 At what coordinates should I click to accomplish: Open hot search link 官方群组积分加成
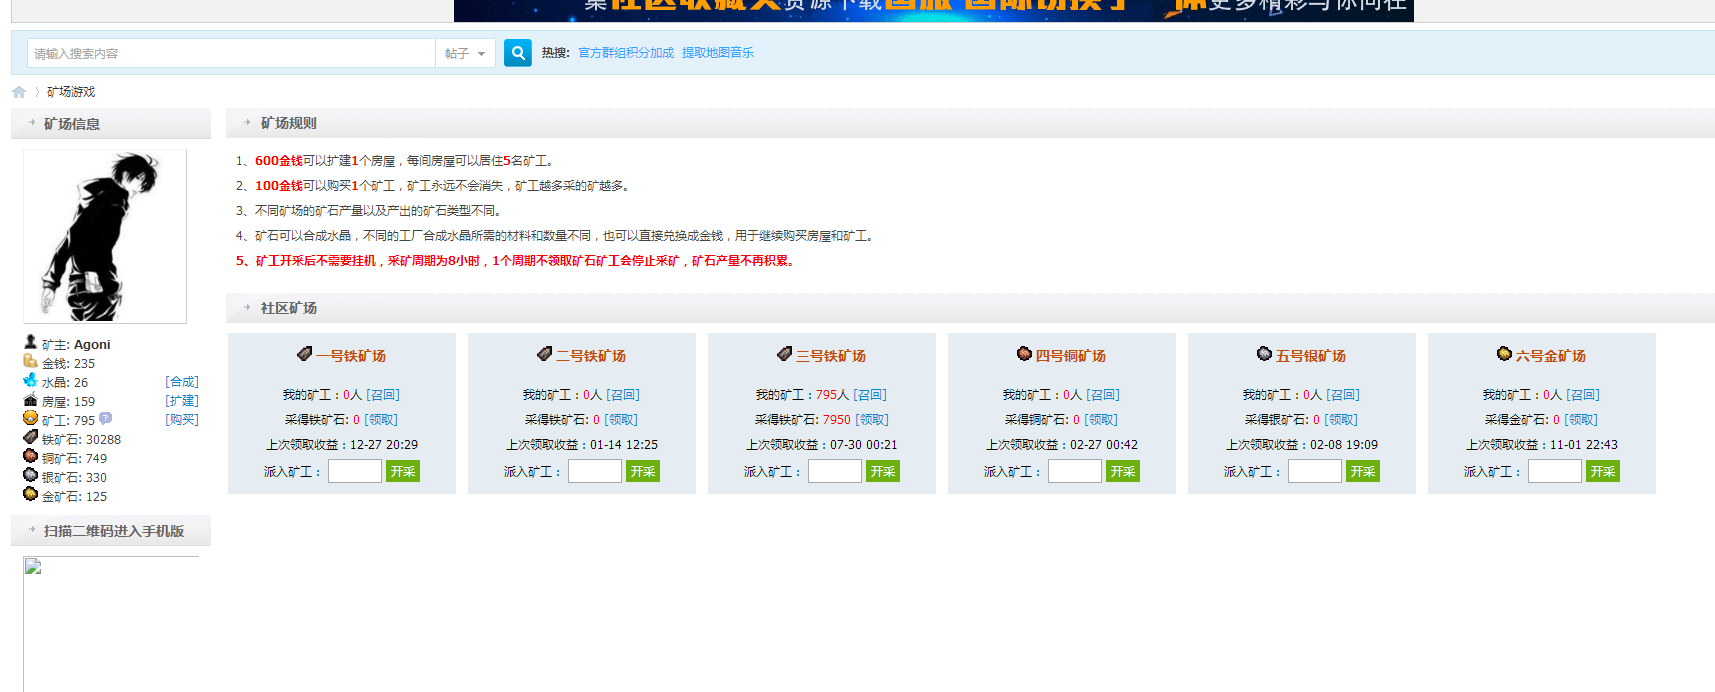(626, 53)
